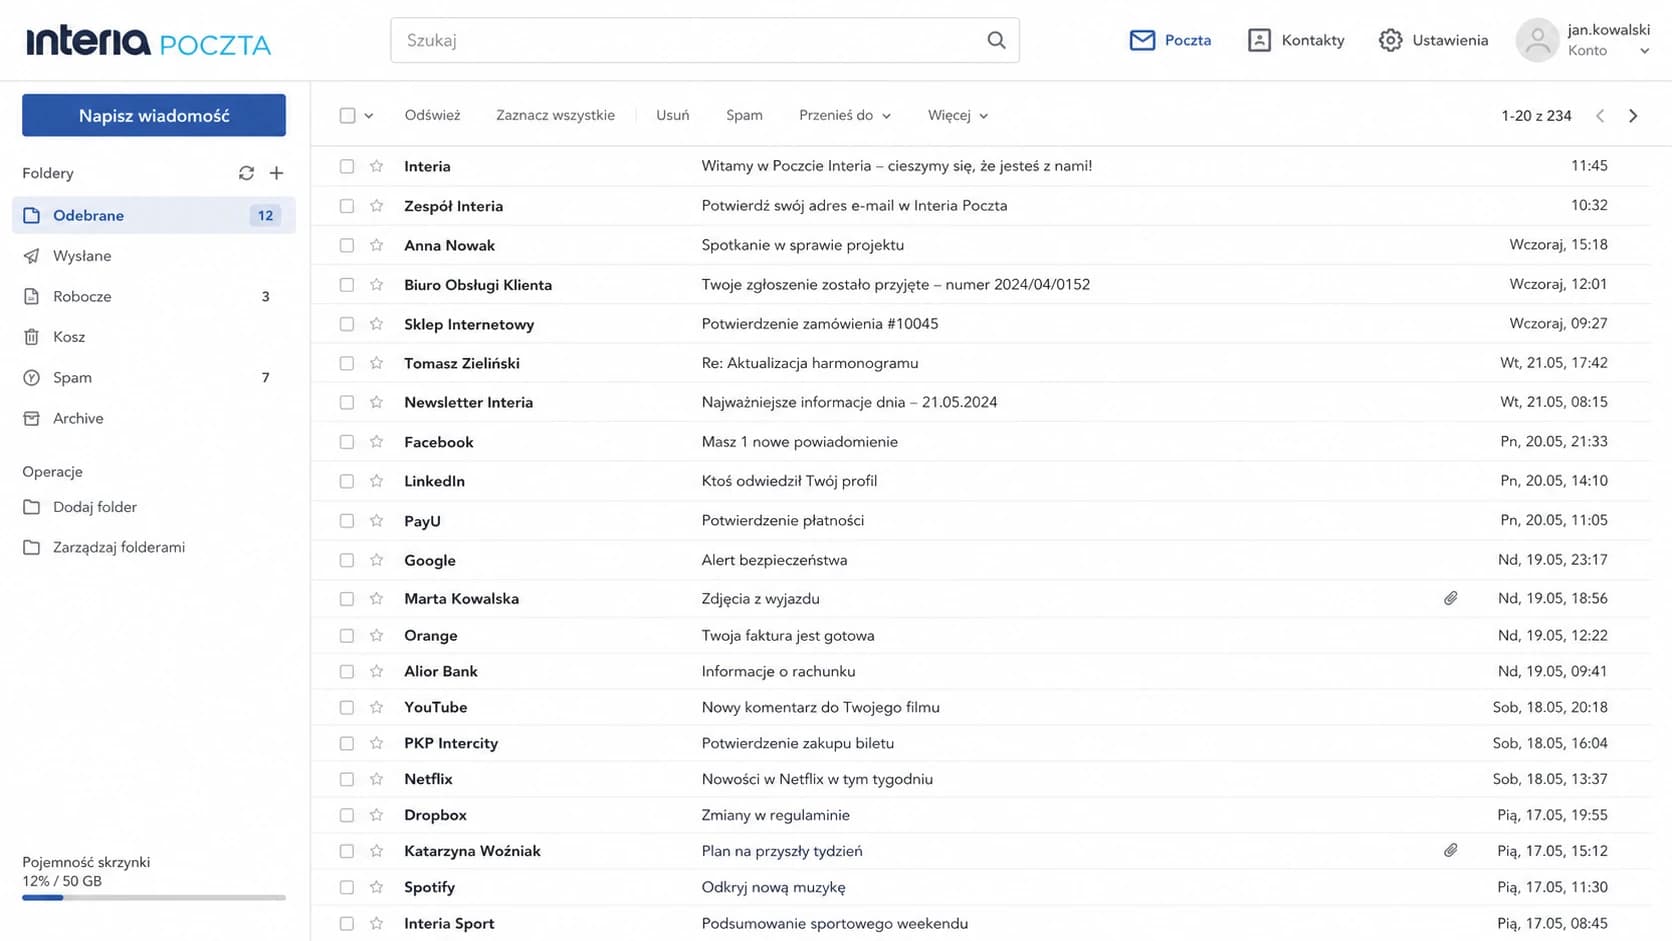Click the search magnifier icon
The image size is (1672, 941).
point(996,40)
